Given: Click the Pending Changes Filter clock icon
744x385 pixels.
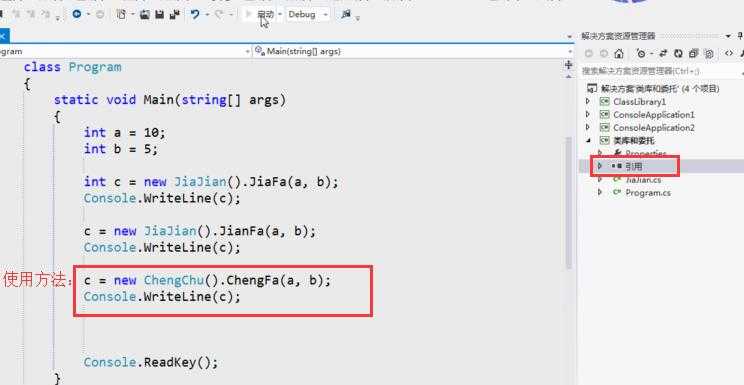Looking at the screenshot, I should click(641, 54).
